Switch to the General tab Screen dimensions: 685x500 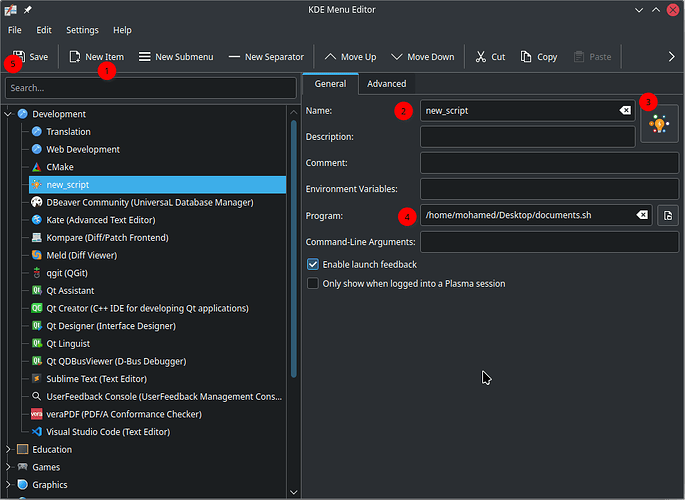pos(330,84)
